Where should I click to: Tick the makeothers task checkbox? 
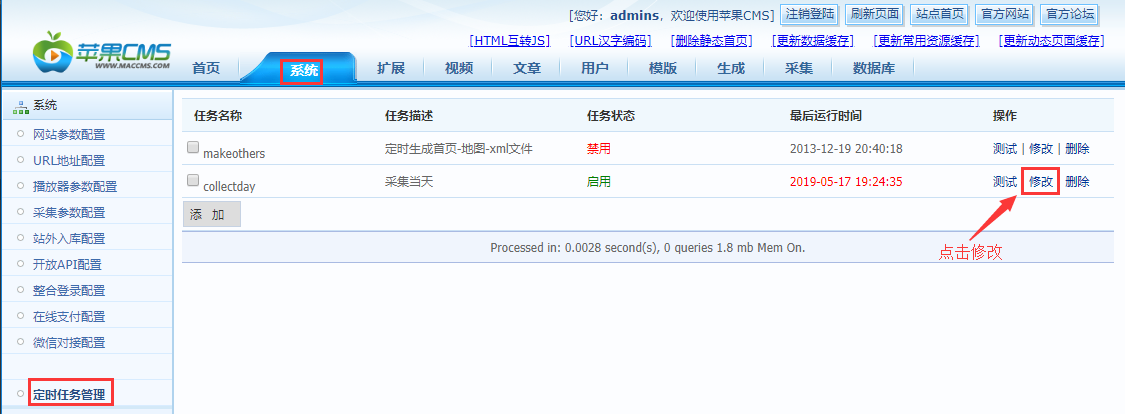click(193, 148)
